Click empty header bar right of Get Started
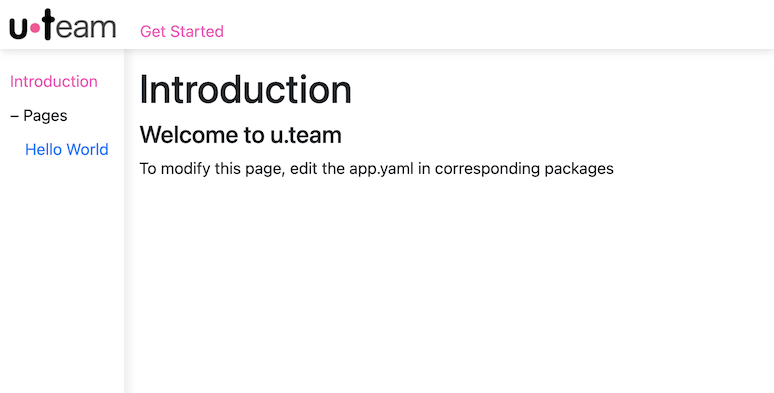Viewport: 774px width, 393px height. 499,25
